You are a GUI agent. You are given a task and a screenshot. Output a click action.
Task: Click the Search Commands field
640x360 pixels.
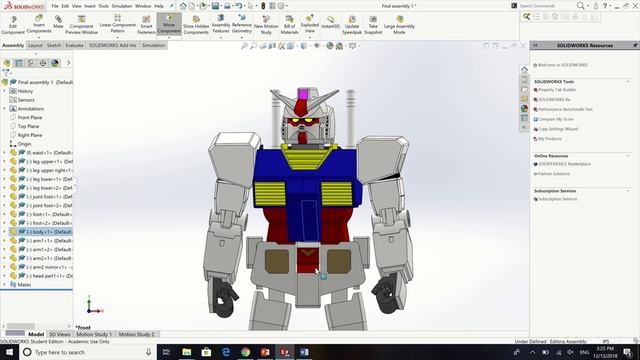pyautogui.click(x=547, y=6)
